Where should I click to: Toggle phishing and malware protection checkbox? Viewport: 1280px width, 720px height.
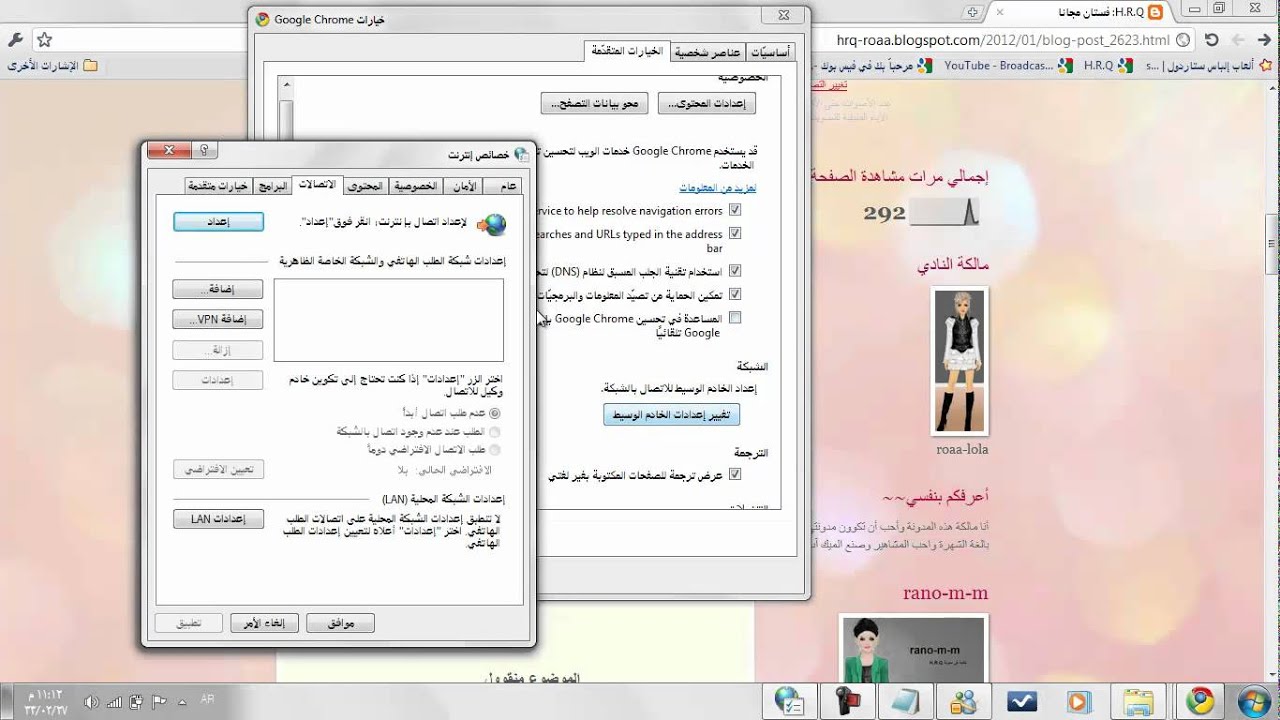735,295
